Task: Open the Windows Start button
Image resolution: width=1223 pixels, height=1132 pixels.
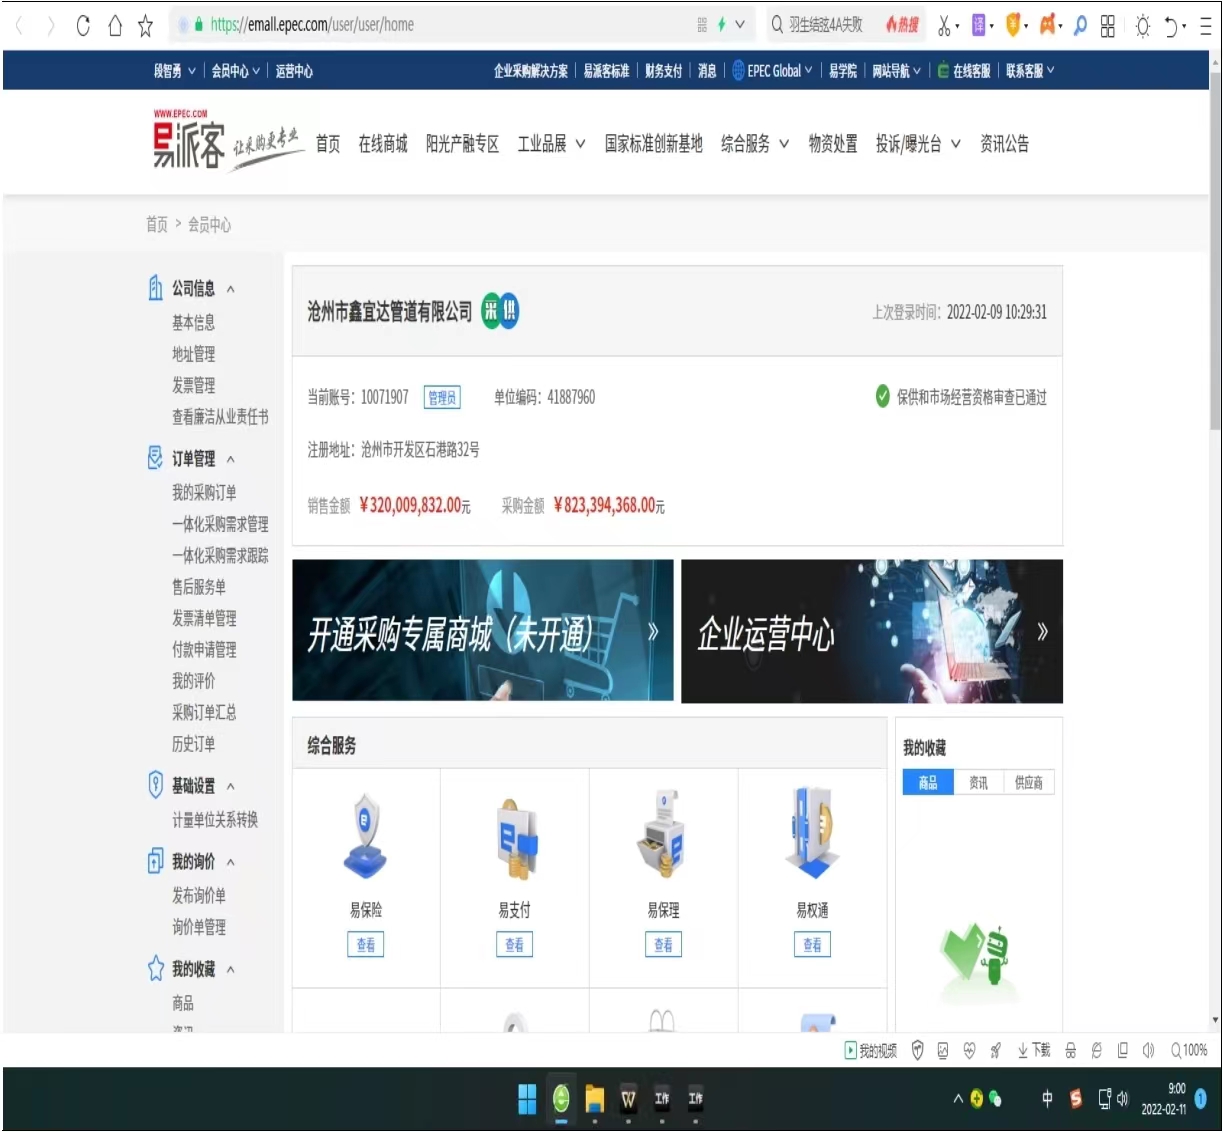Action: coord(527,1099)
